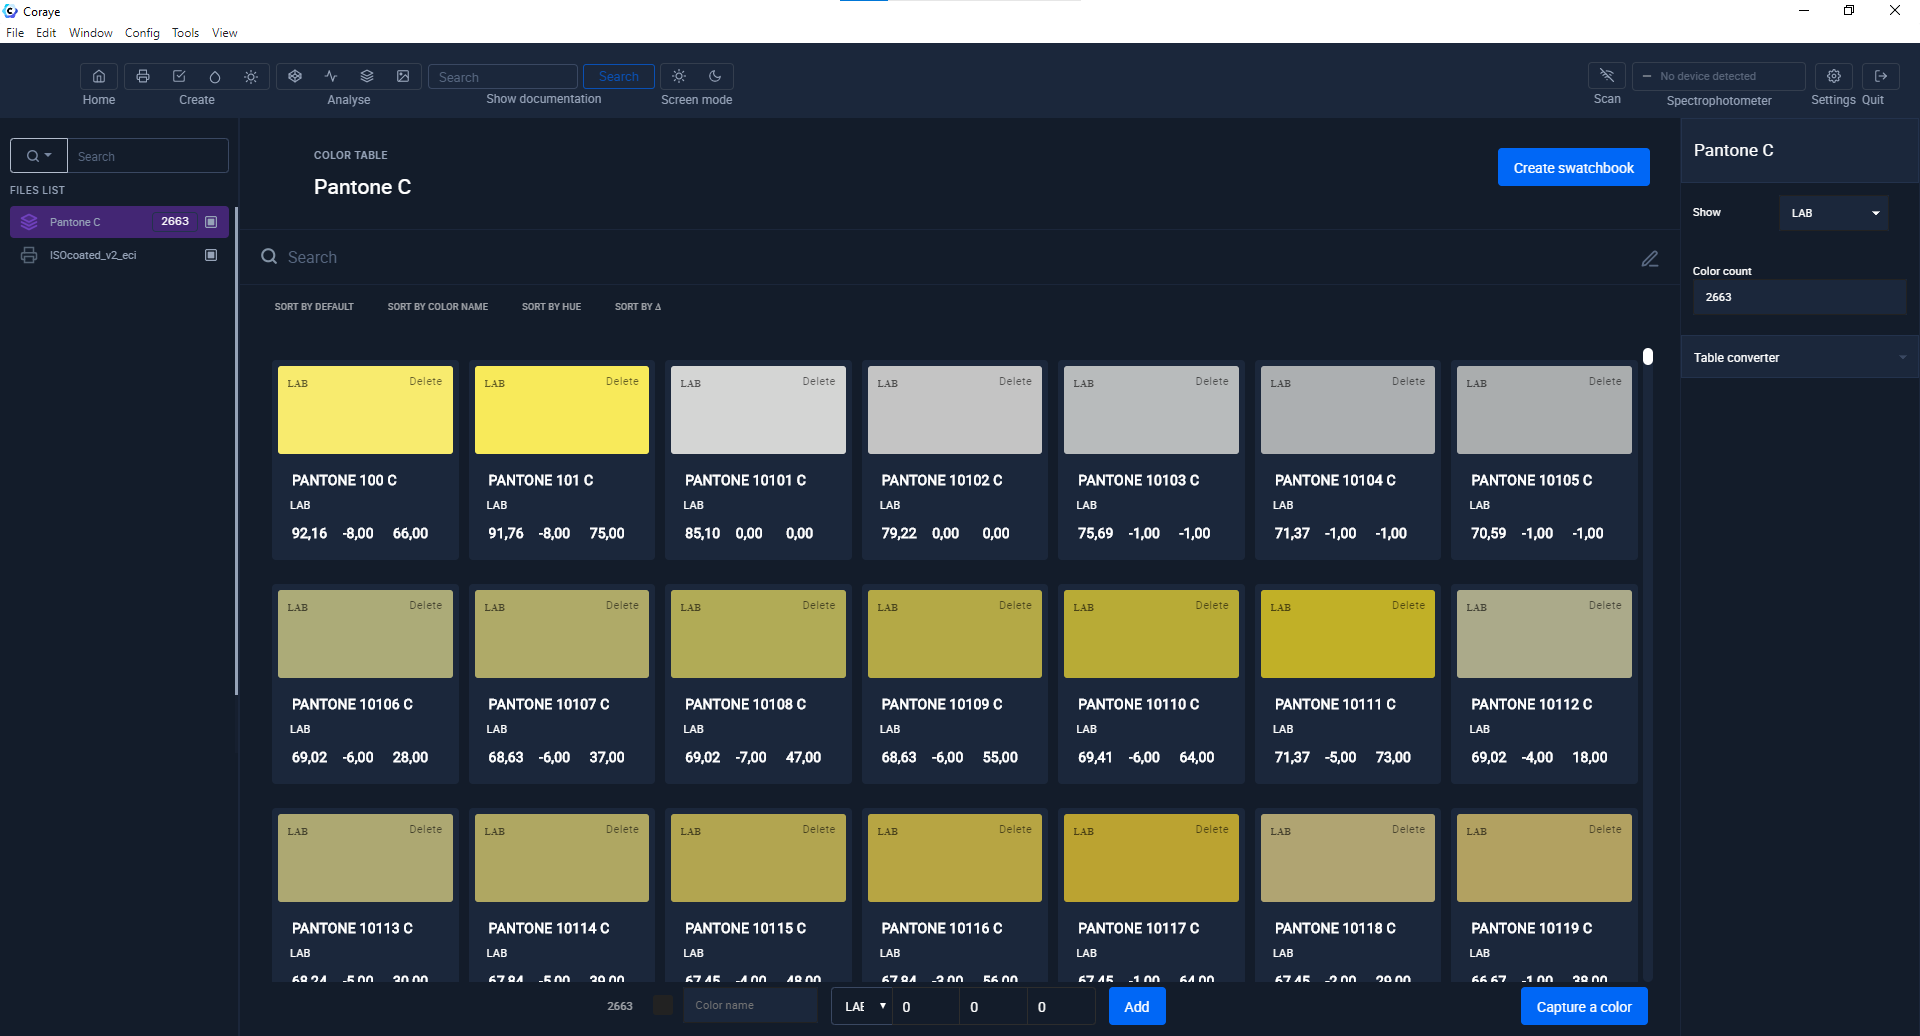Screen dimensions: 1920x1036
Task: Select the ISOcoated_v2_eci file row
Action: [x=119, y=255]
